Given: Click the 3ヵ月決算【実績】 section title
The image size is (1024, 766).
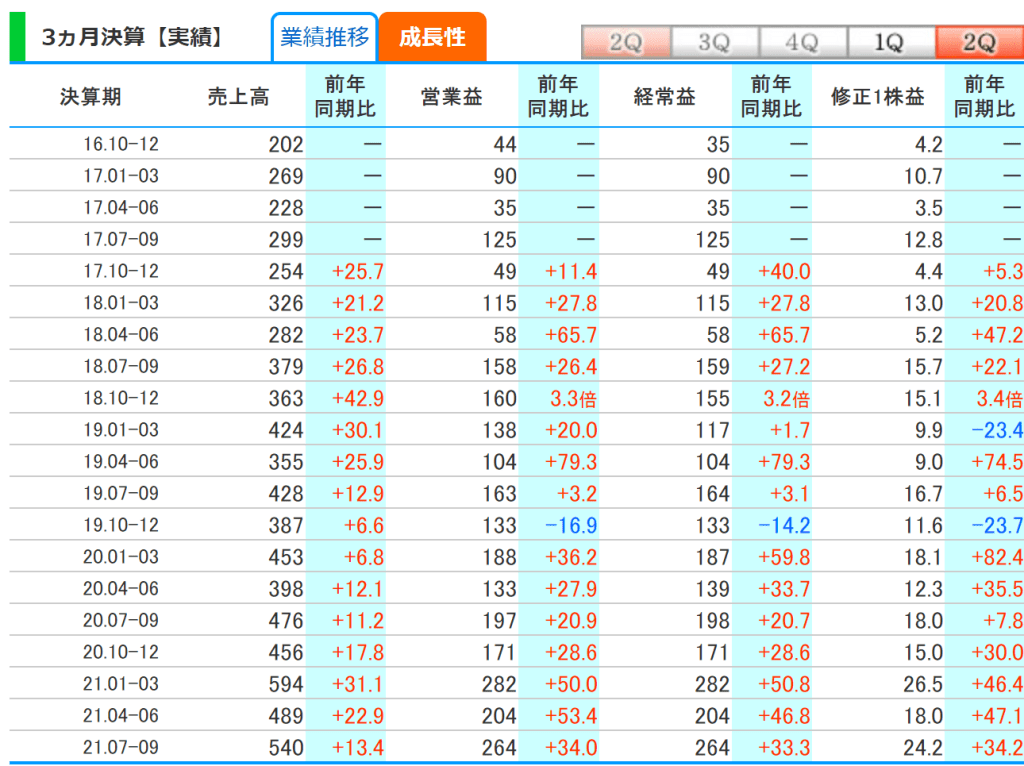Looking at the screenshot, I should click(x=132, y=38).
